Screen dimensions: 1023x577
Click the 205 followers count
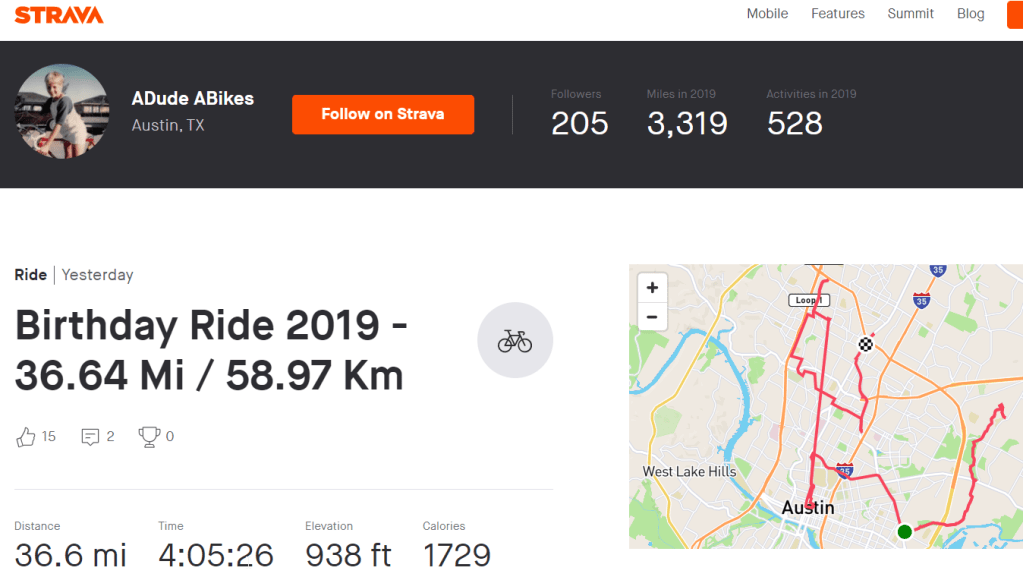[579, 123]
